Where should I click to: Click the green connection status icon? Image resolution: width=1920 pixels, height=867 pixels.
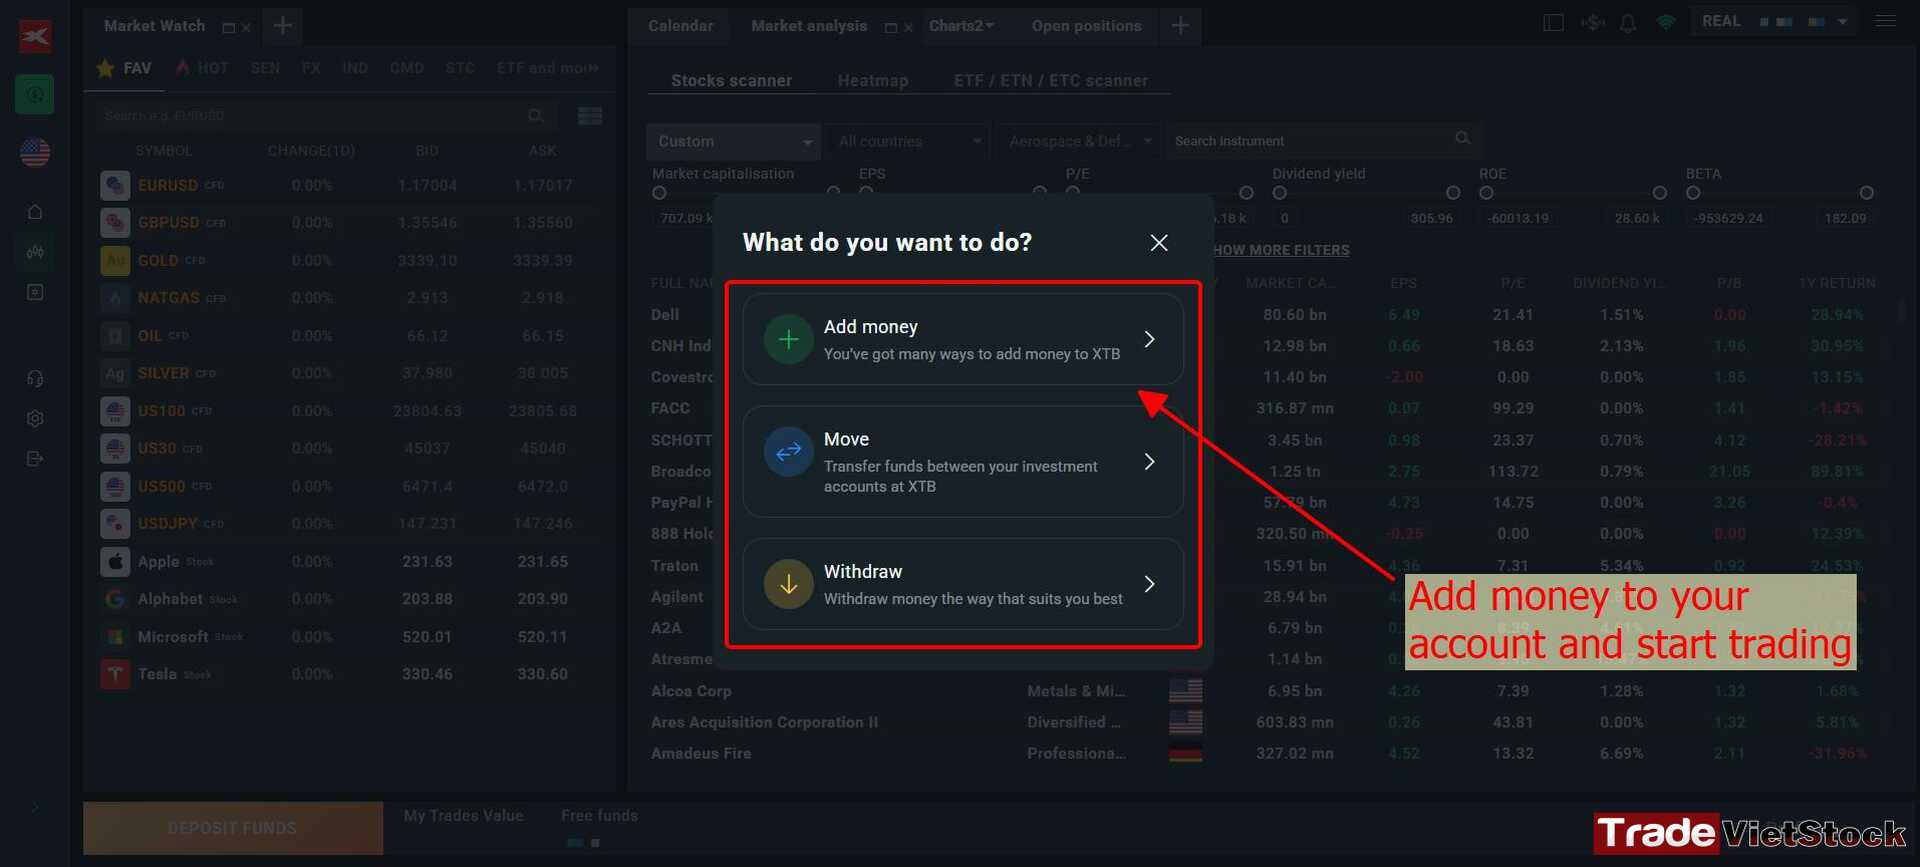pos(1666,22)
